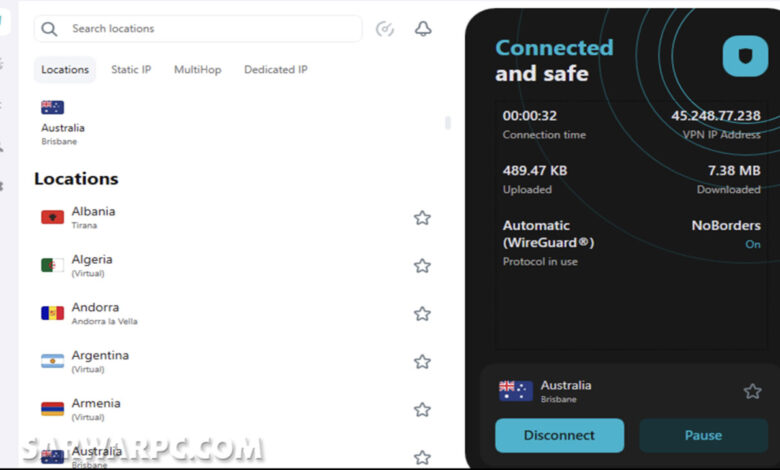Favorite Andorra with its star
The width and height of the screenshot is (780, 470).
tap(422, 314)
